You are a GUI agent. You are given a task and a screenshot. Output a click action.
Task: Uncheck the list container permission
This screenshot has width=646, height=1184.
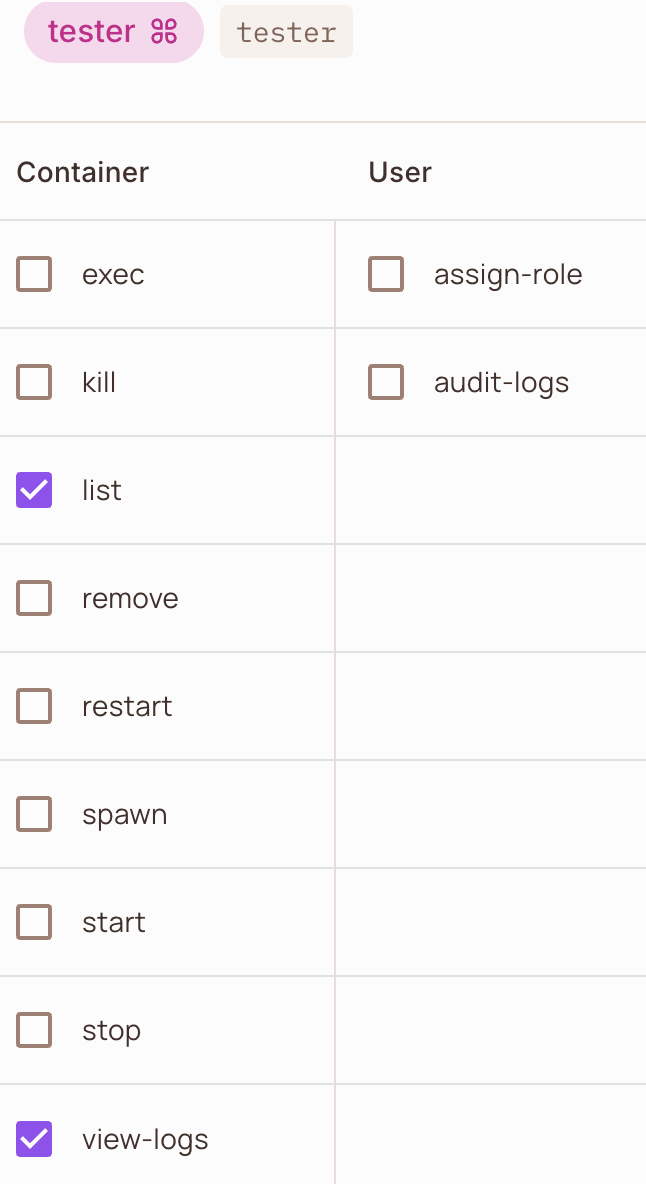click(x=34, y=489)
